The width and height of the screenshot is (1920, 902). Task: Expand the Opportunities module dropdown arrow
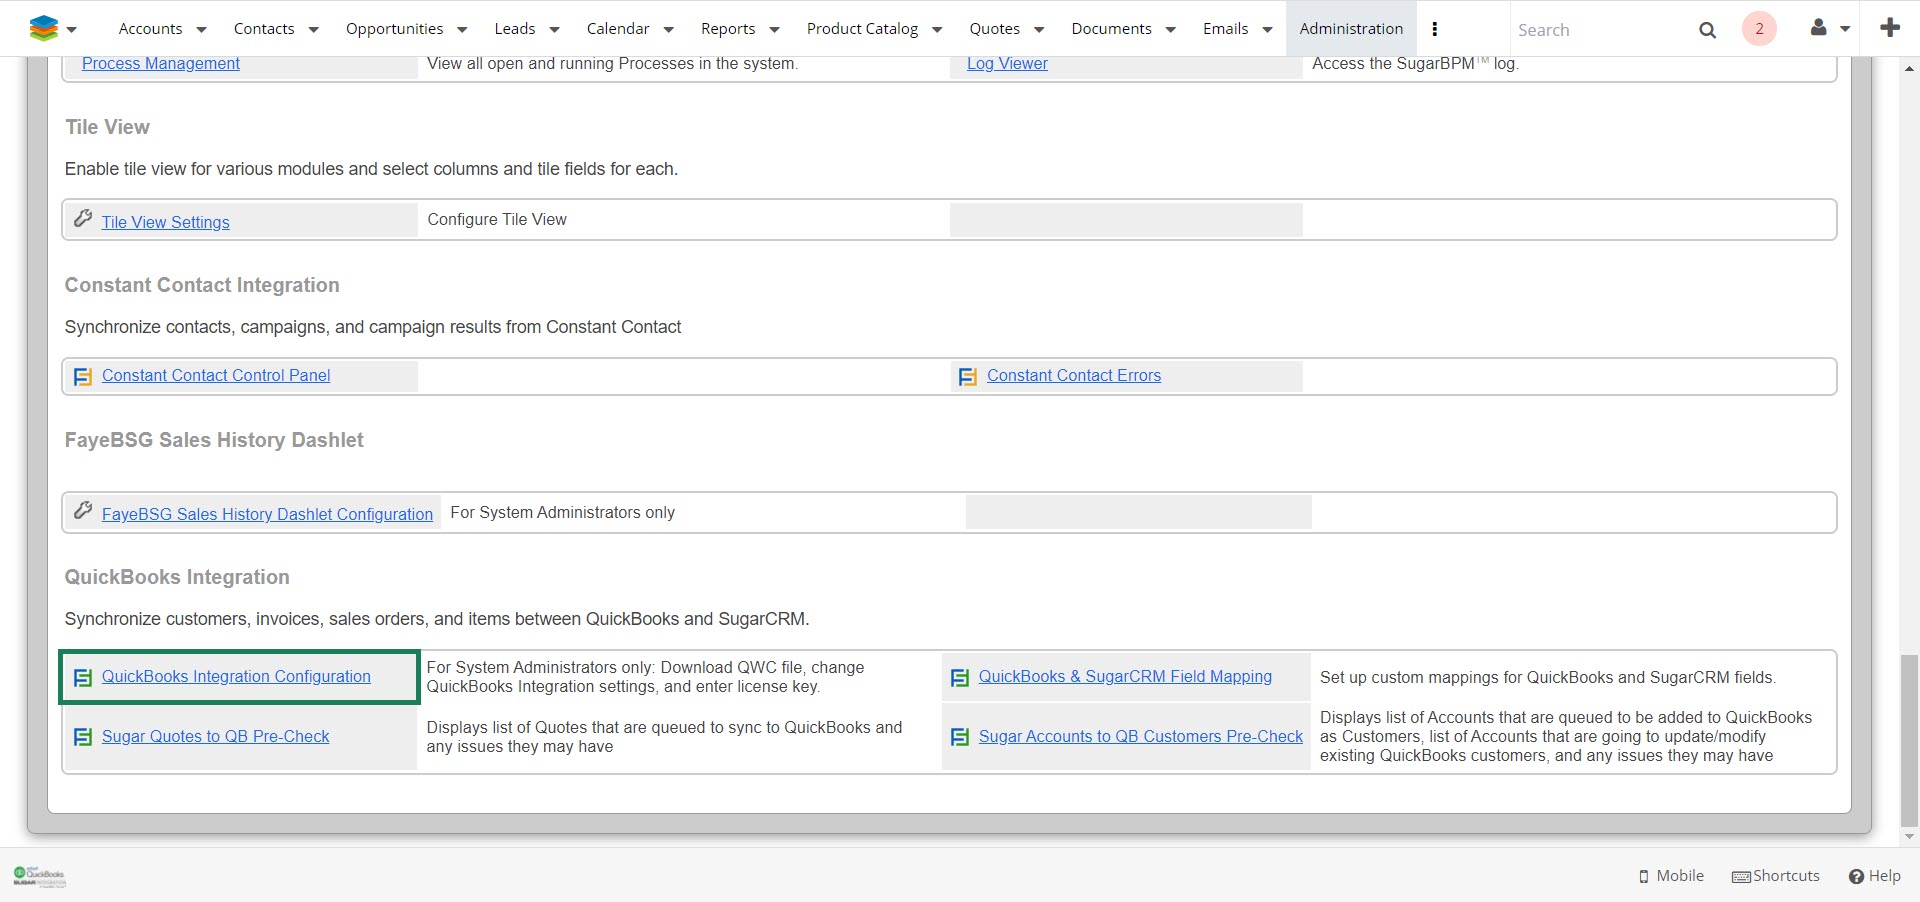point(462,30)
